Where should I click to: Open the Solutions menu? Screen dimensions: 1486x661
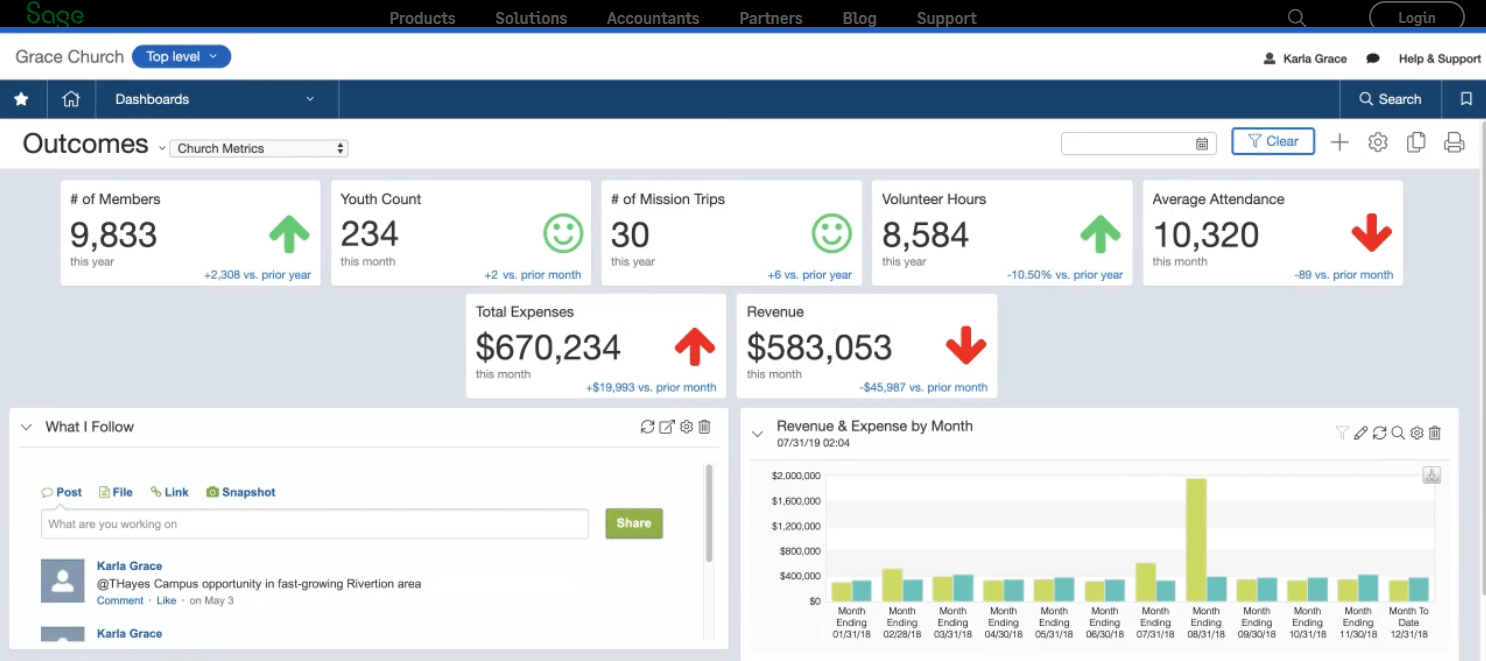pos(531,18)
